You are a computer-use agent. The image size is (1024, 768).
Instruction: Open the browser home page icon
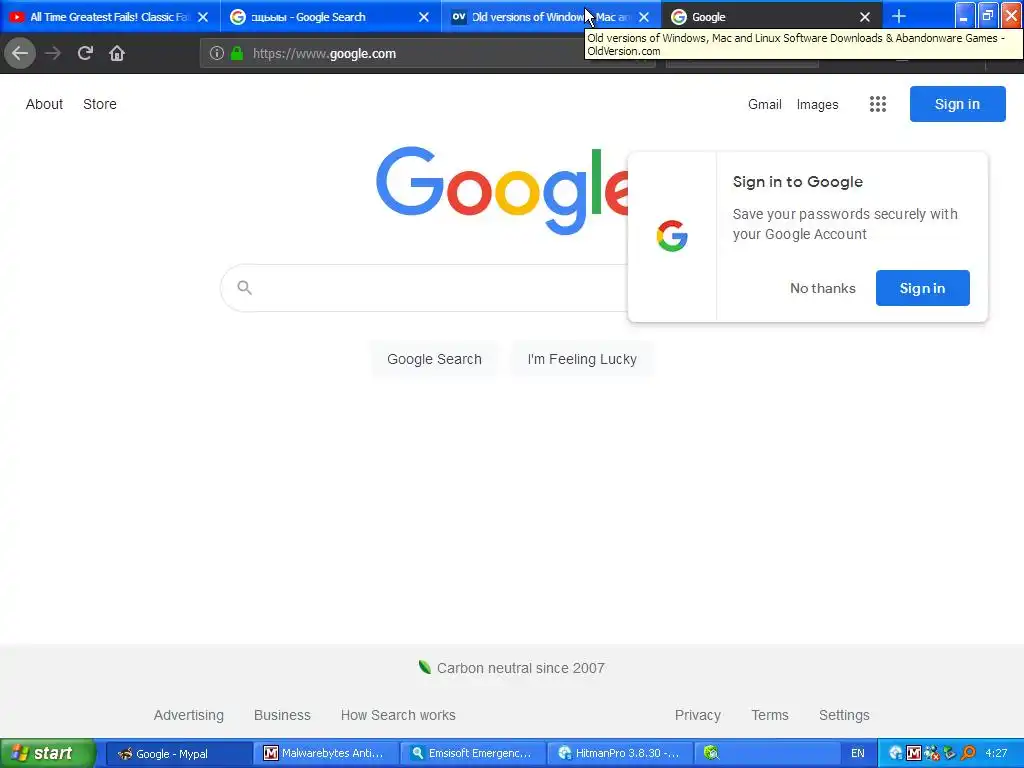click(117, 53)
